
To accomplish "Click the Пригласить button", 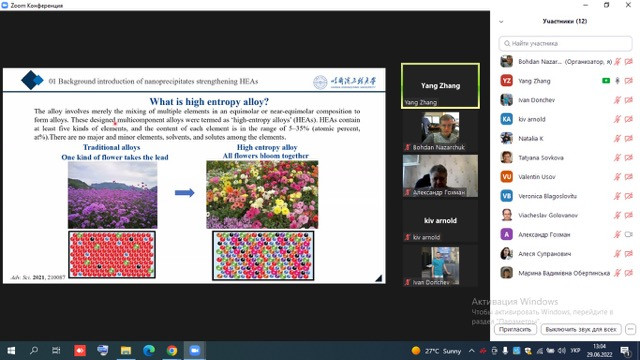I will 515,329.
